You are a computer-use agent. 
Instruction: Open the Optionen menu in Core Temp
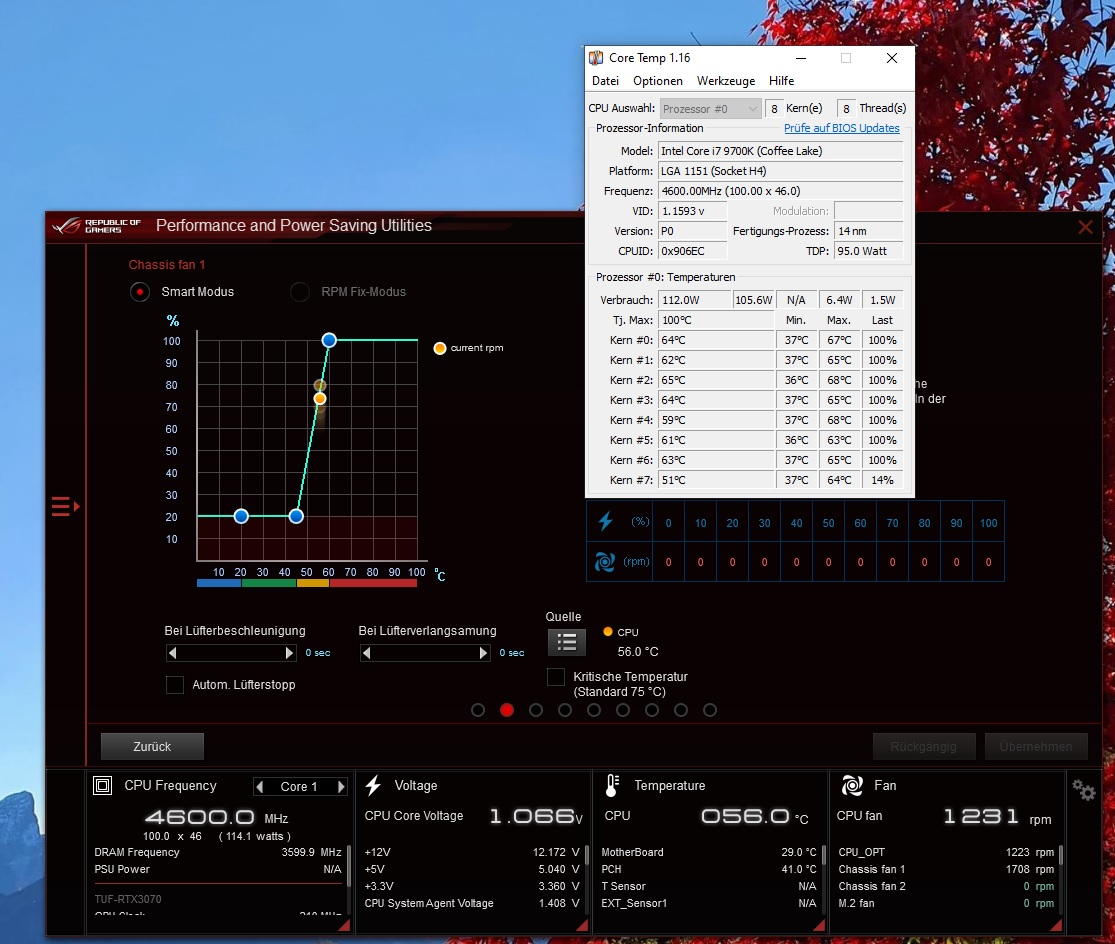[658, 81]
